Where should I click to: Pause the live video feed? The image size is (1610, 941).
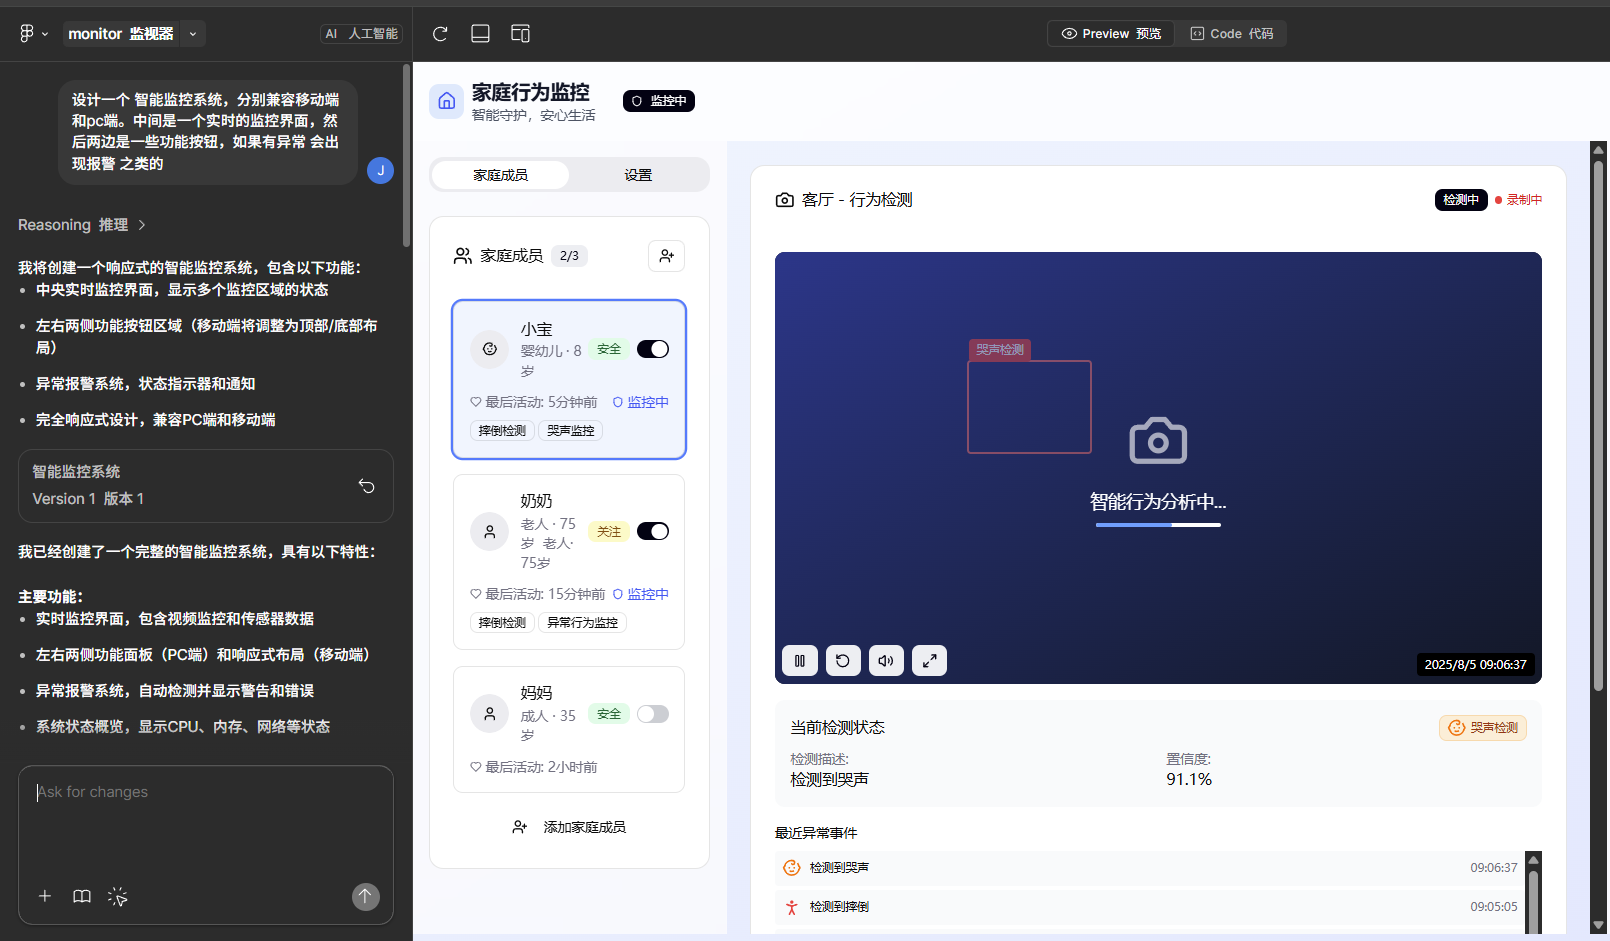[x=799, y=660]
